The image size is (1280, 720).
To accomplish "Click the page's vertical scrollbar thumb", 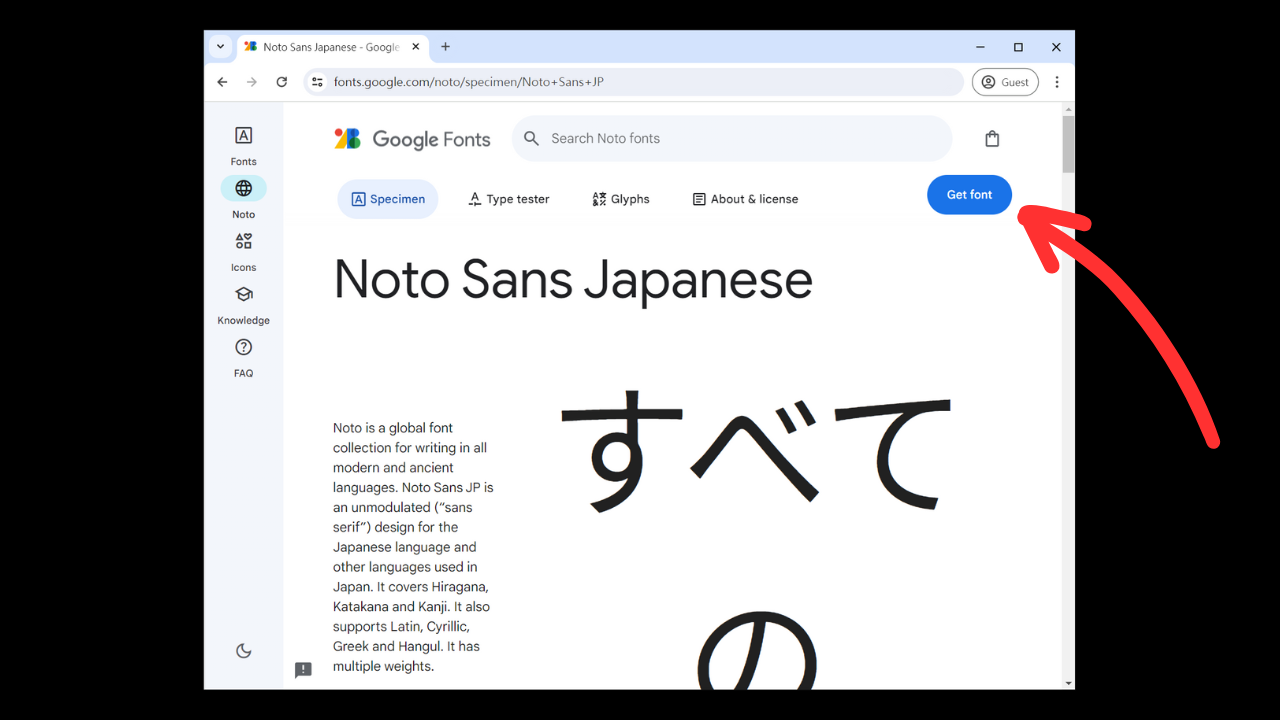I will pos(1068,145).
